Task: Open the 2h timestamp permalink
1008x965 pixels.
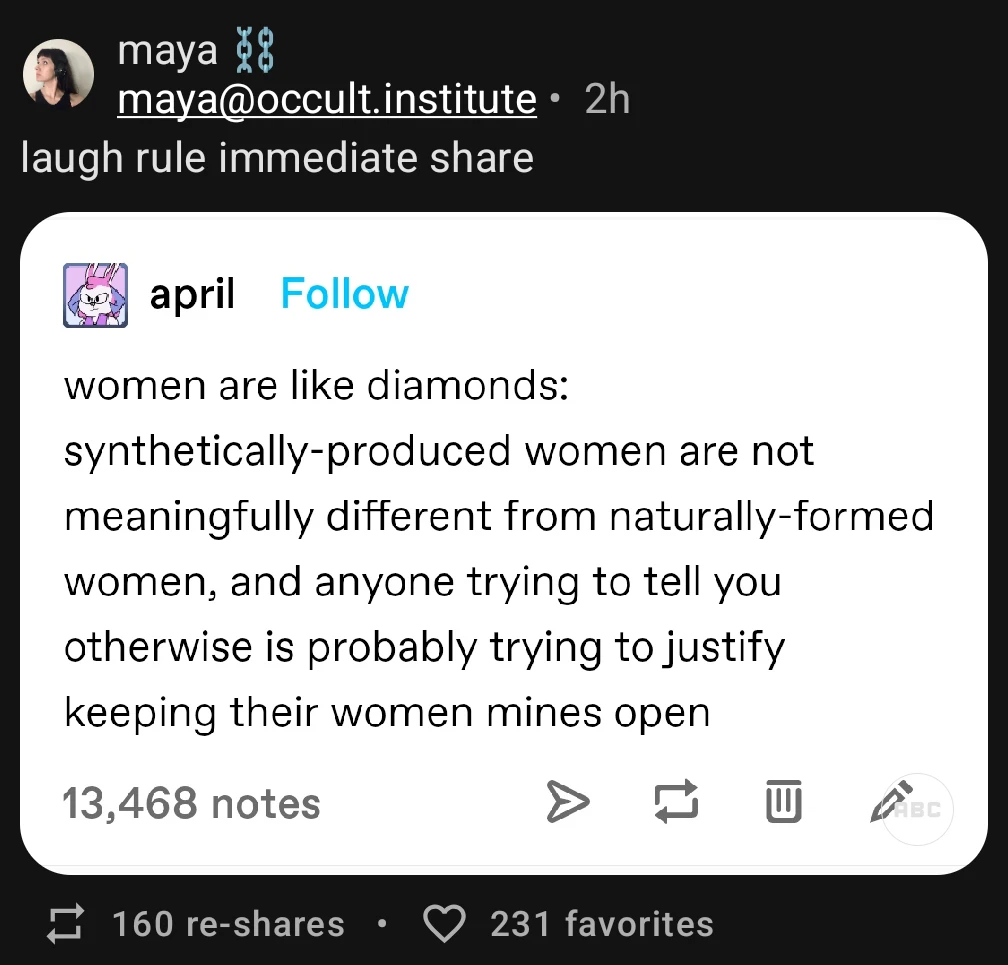Action: click(x=607, y=98)
